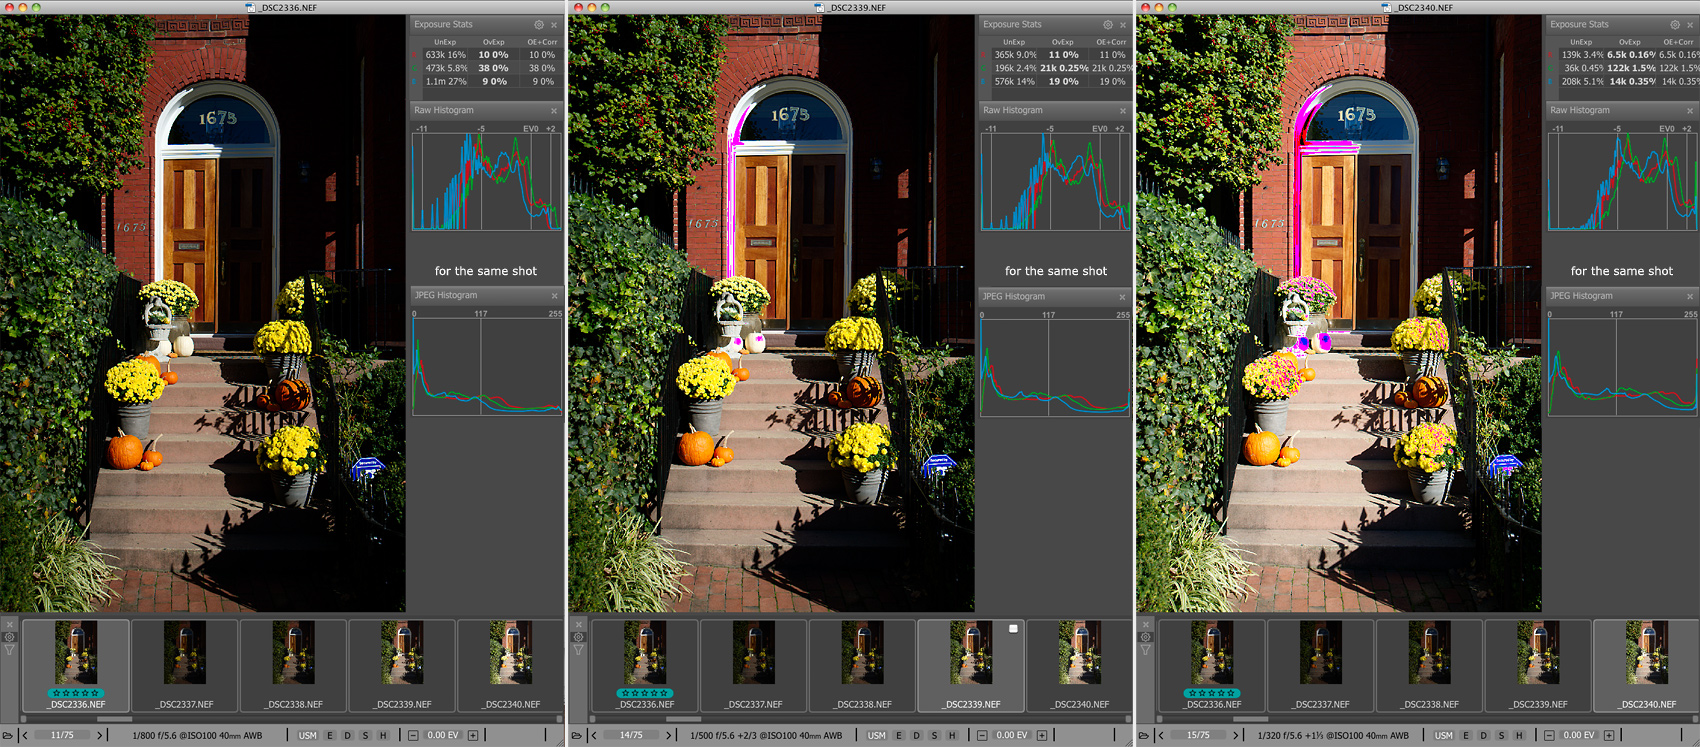Open filmstrip settings gear in _DSC2340.NEF window
This screenshot has height=747, width=1700.
click(x=1146, y=637)
